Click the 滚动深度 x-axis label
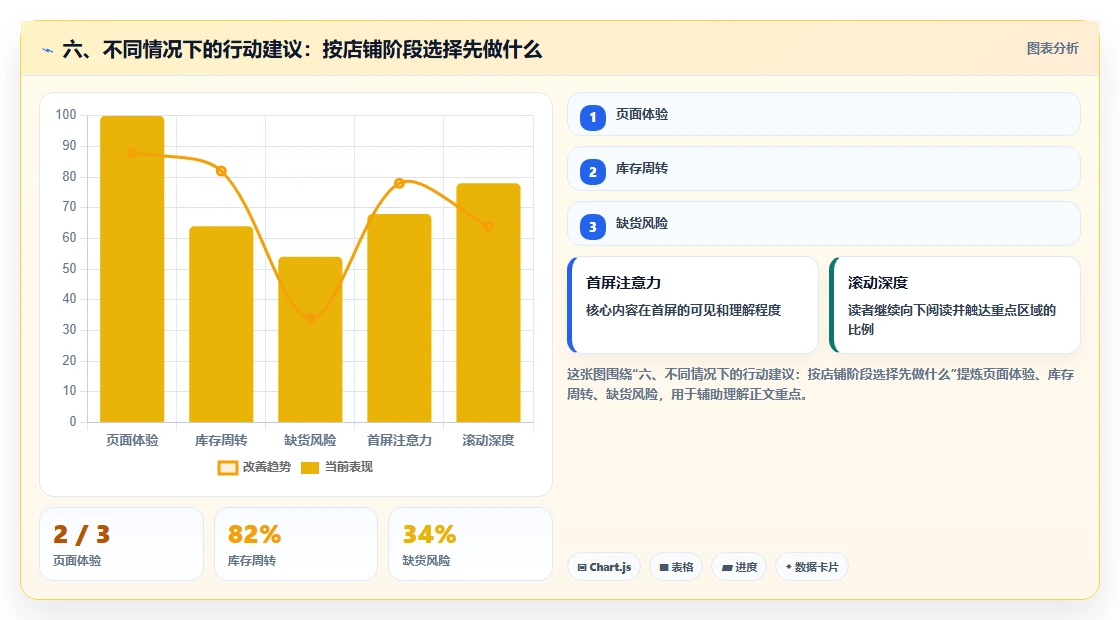Image resolution: width=1120 pixels, height=620 pixels. click(489, 441)
